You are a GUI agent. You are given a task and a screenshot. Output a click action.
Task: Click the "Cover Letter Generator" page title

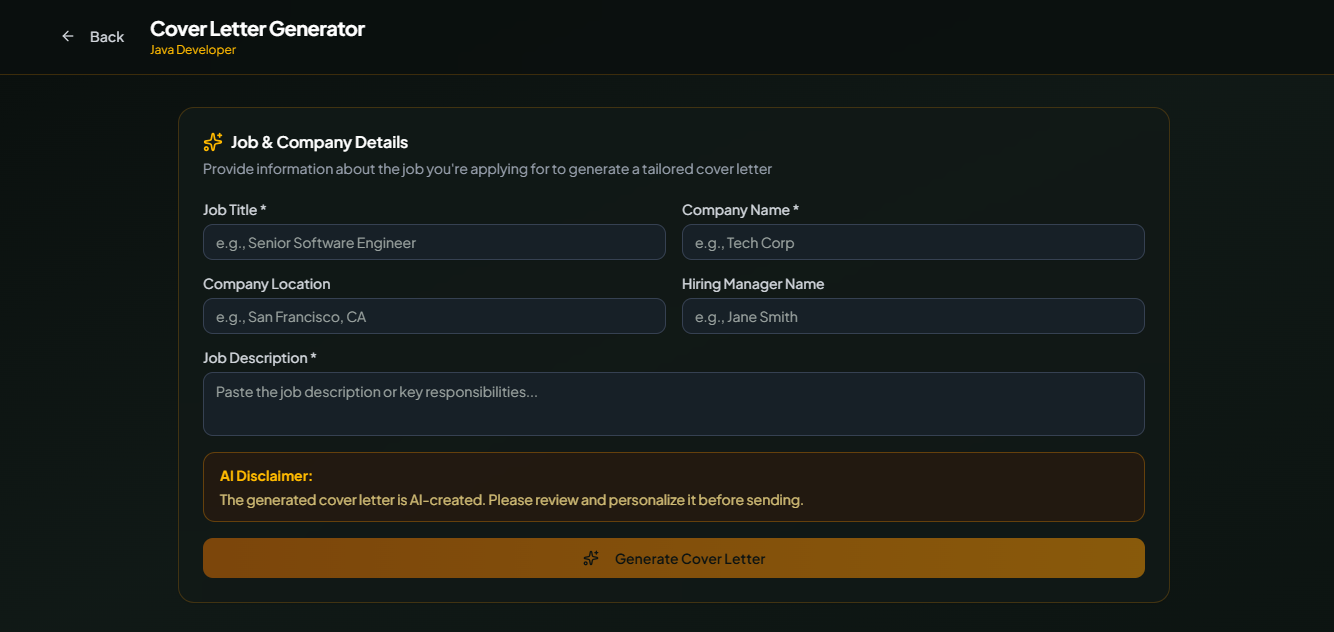257,29
